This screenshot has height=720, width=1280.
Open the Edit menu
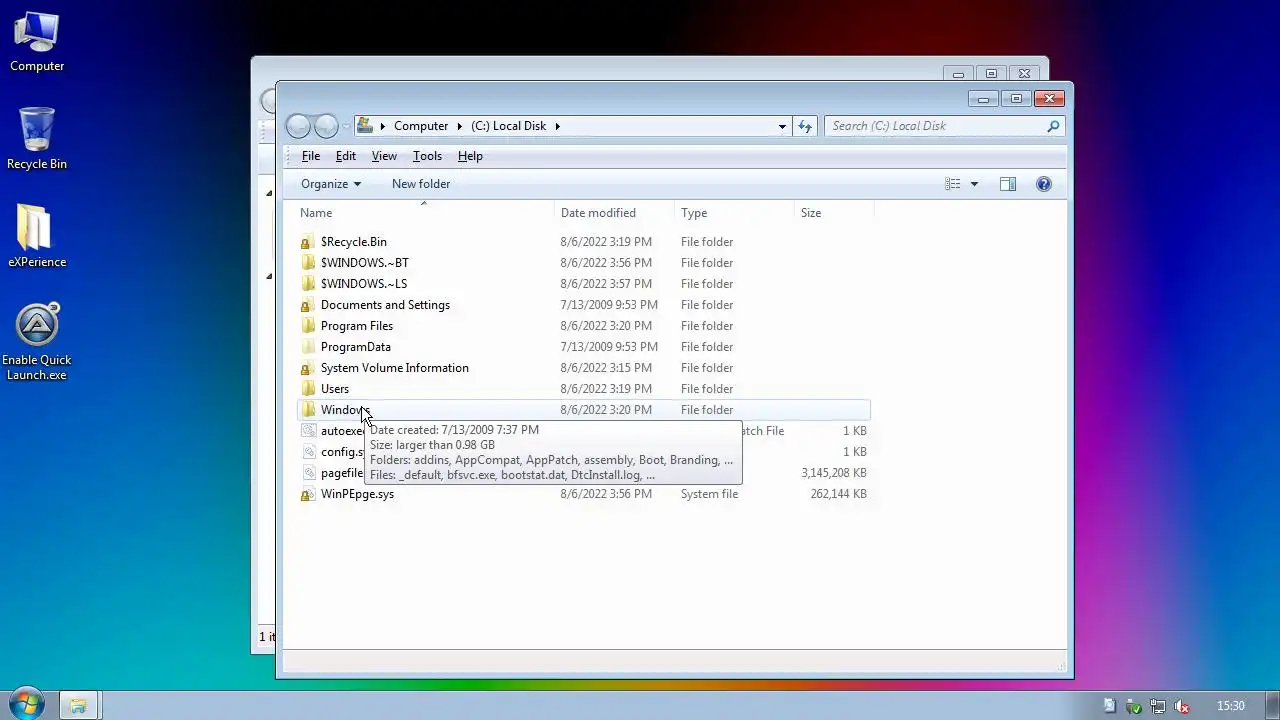click(x=346, y=156)
